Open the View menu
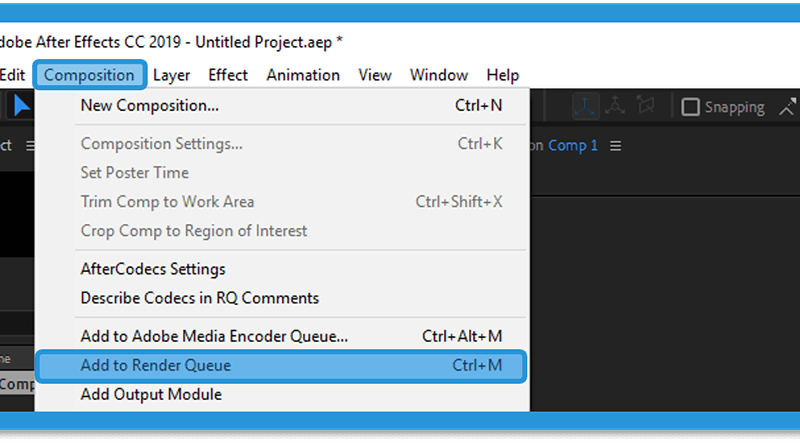 375,75
